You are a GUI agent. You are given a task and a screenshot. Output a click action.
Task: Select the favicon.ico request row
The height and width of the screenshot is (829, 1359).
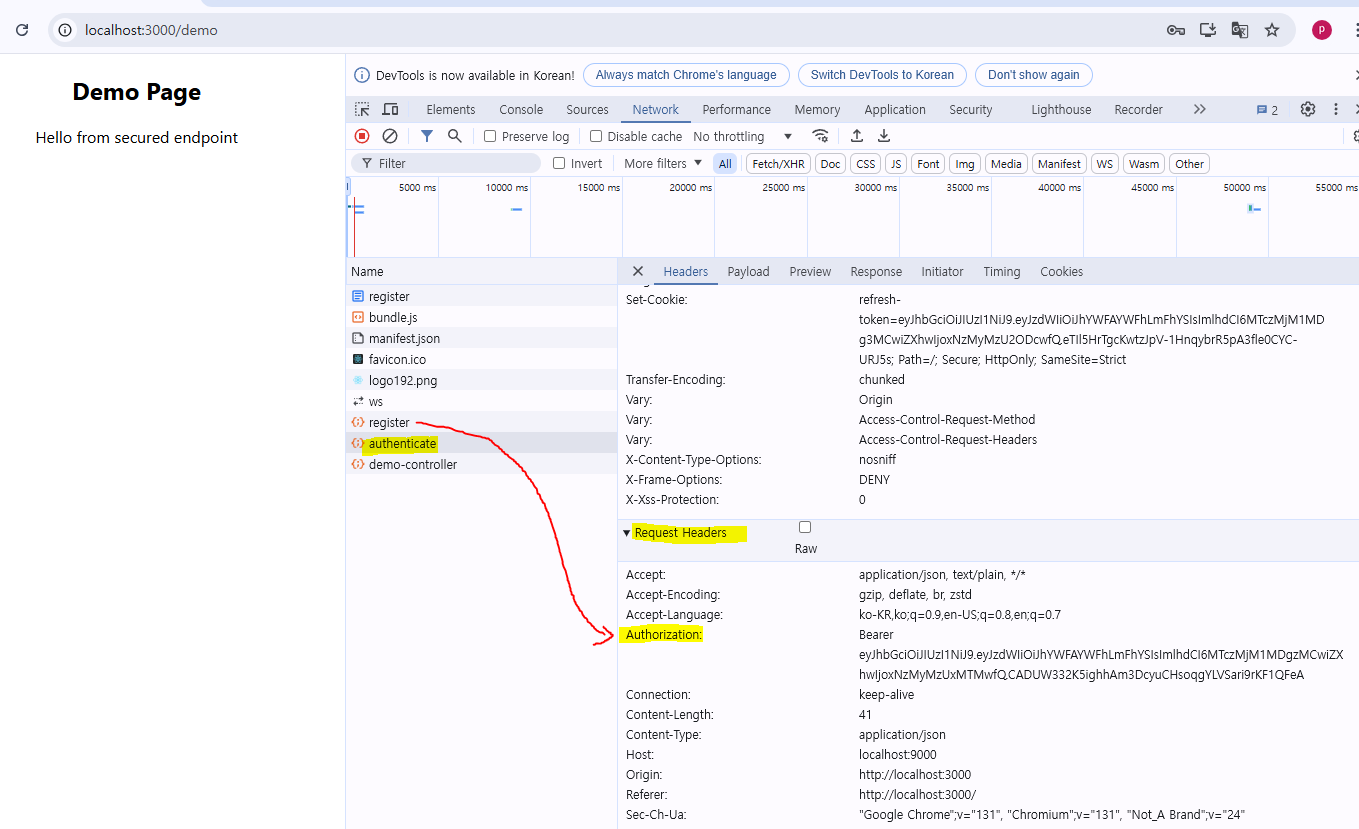(x=481, y=359)
